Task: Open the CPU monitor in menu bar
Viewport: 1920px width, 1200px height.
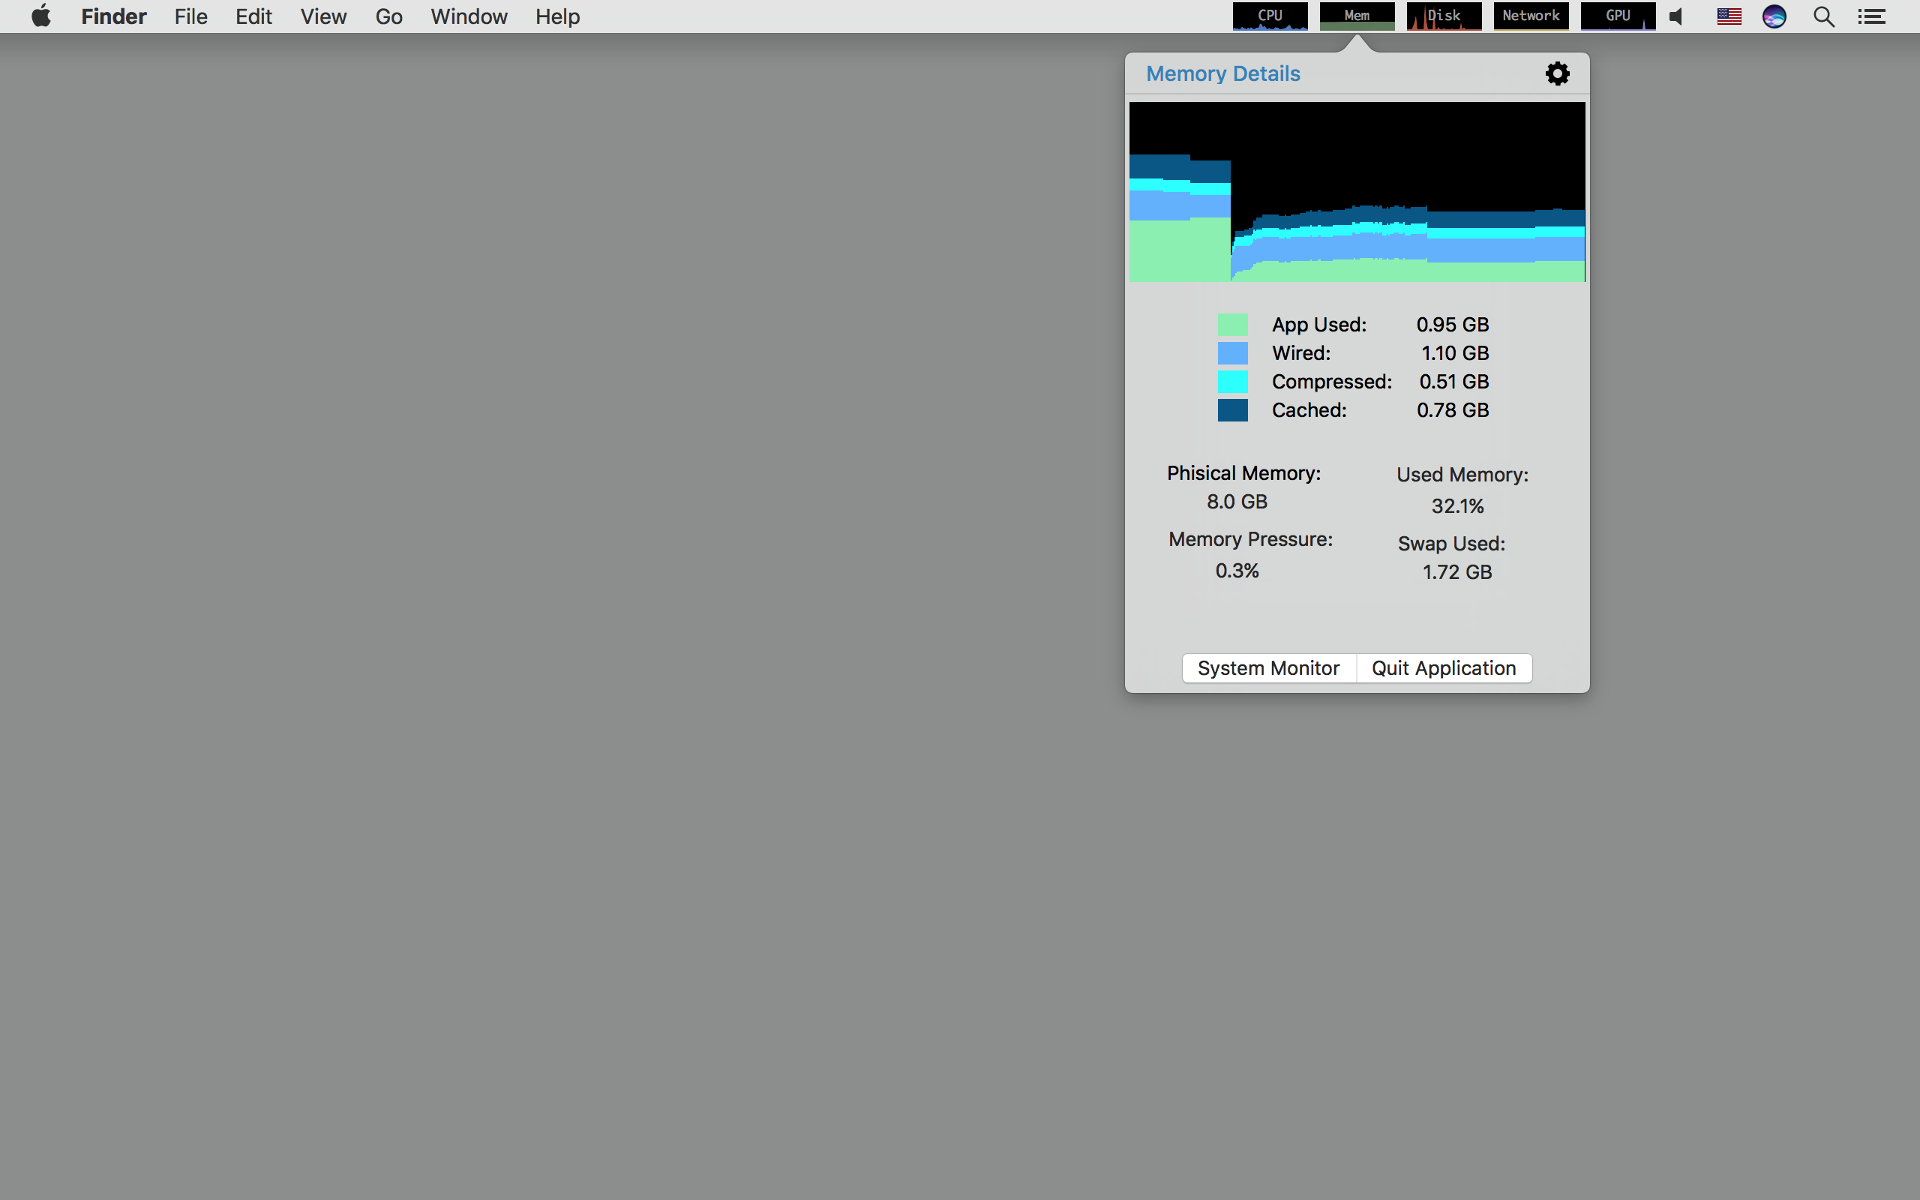Action: [1270, 16]
